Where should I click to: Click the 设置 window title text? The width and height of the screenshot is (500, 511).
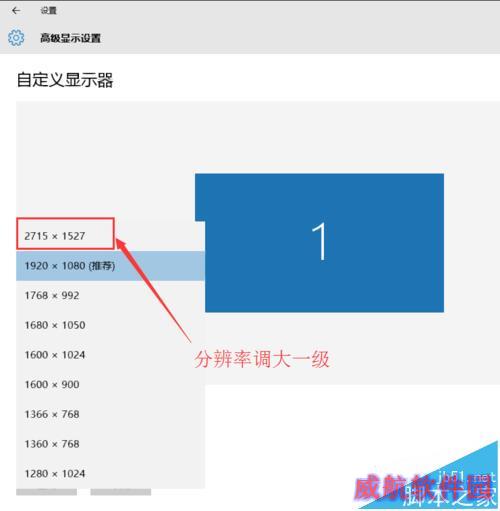click(x=48, y=11)
